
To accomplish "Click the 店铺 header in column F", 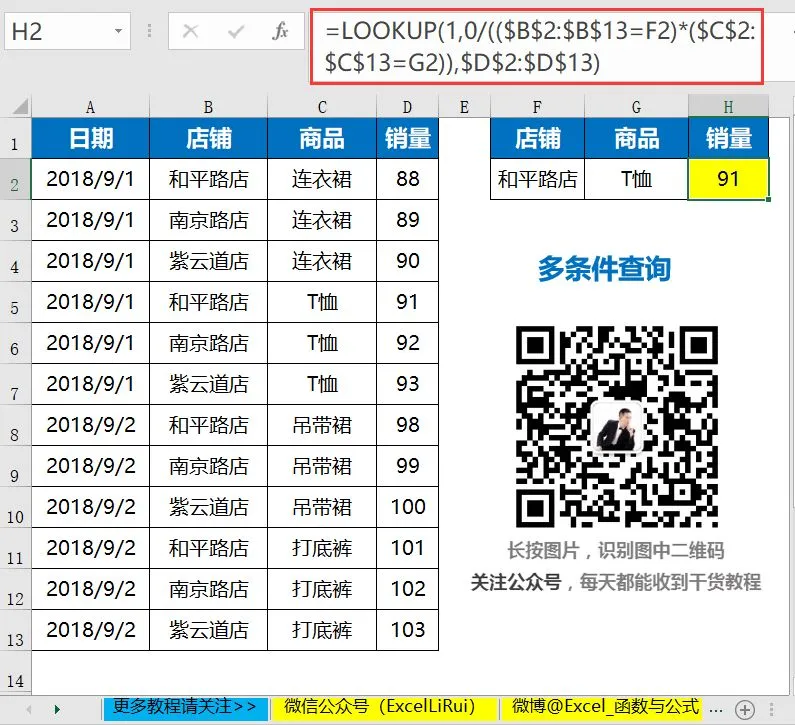I will 537,138.
